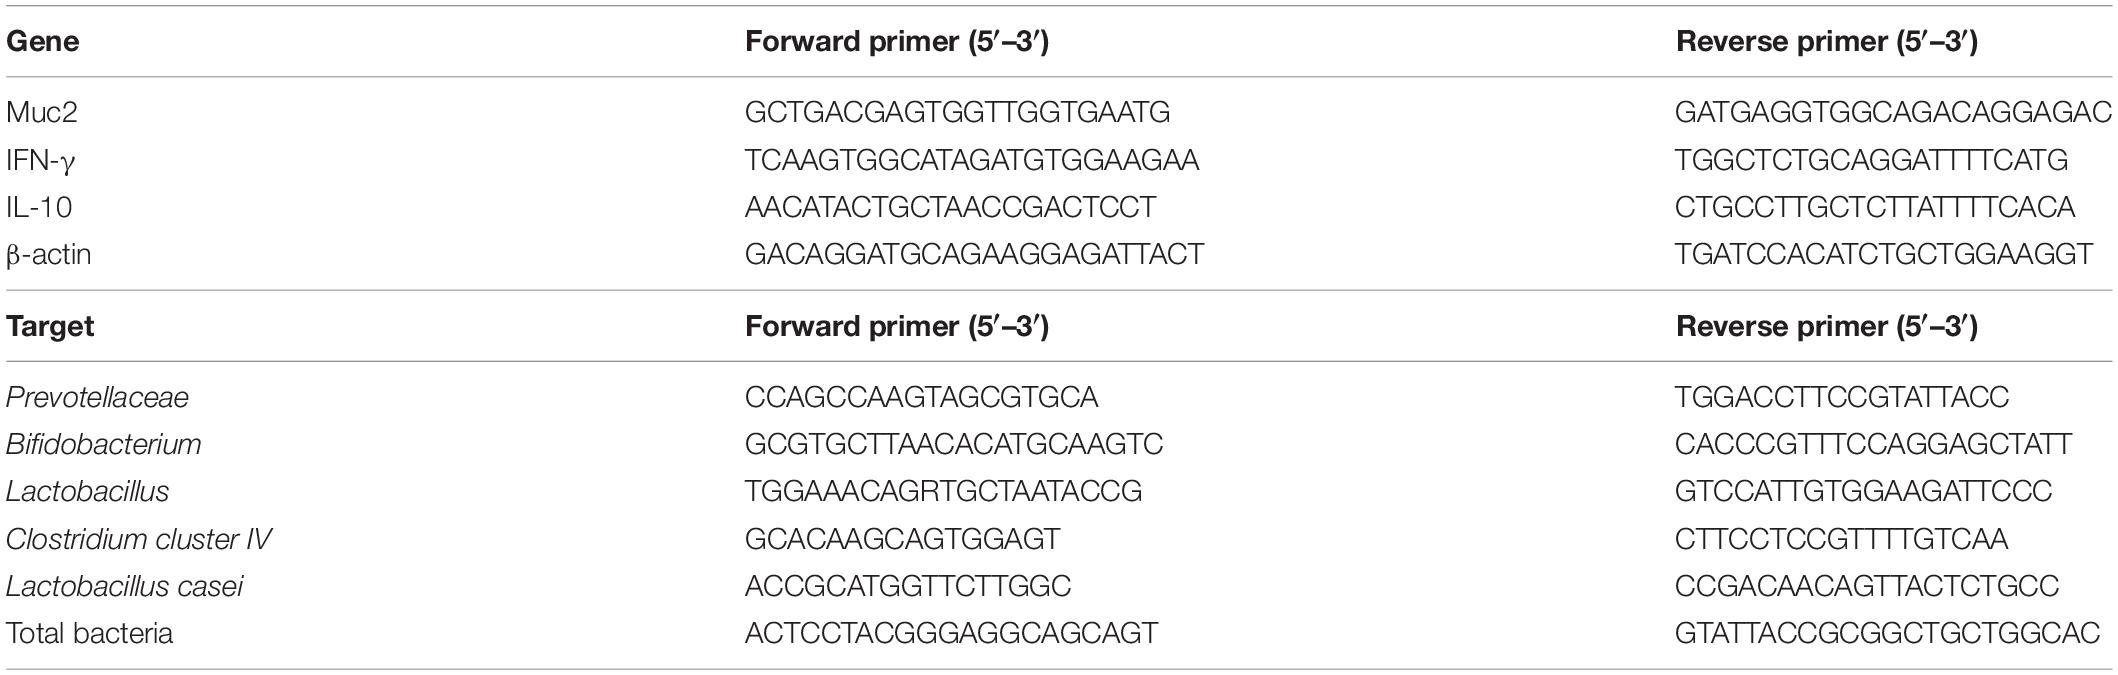2118x675 pixels.
Task: Select Lactobacillus casei forward primer ACCGCATGGTTCTTGGC
Action: click(x=908, y=586)
